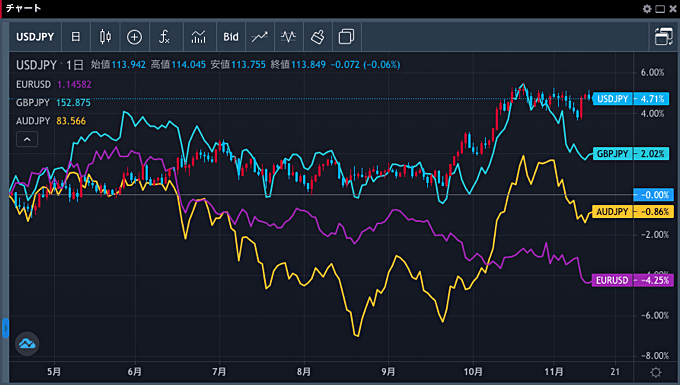Click the eraser clear drawings icon
The width and height of the screenshot is (680, 385).
coord(317,37)
